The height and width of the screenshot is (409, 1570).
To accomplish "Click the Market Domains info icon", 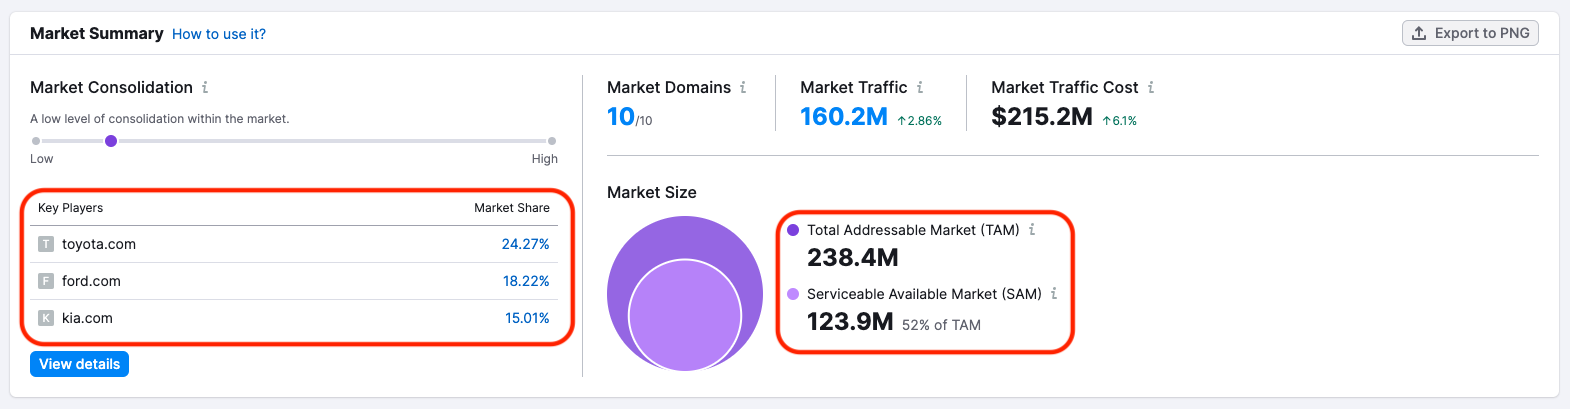I will click(x=743, y=87).
